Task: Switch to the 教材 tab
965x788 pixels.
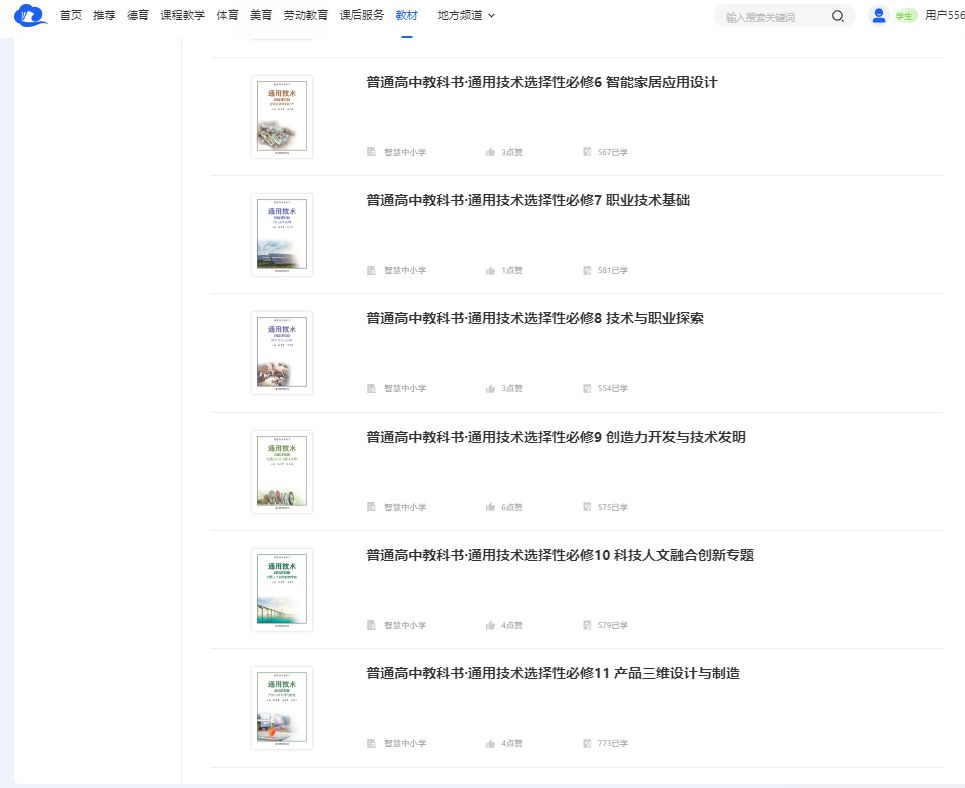Action: pyautogui.click(x=406, y=15)
